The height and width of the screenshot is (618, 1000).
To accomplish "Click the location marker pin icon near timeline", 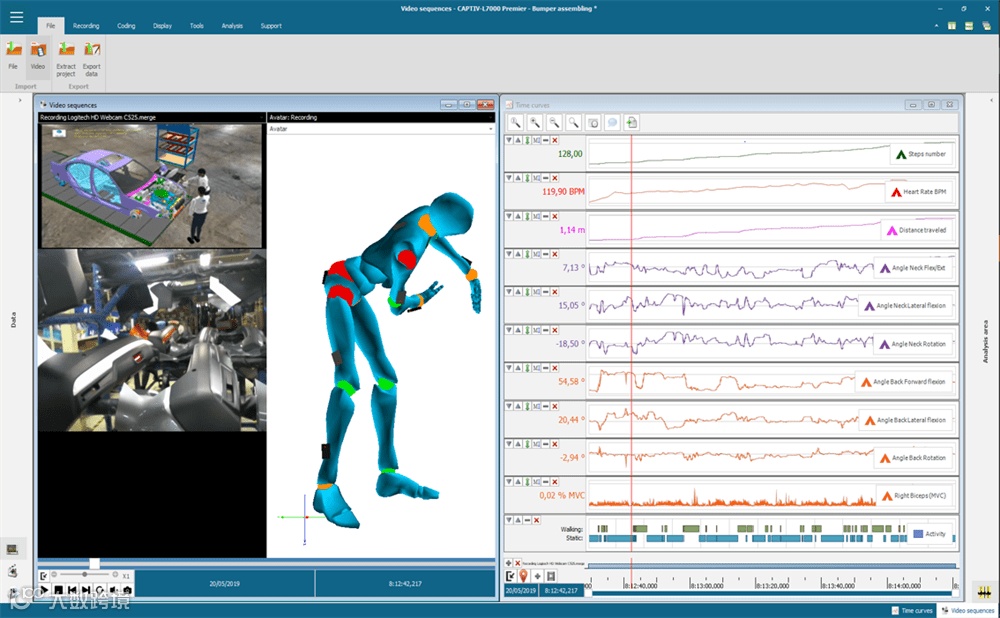I will click(x=523, y=576).
